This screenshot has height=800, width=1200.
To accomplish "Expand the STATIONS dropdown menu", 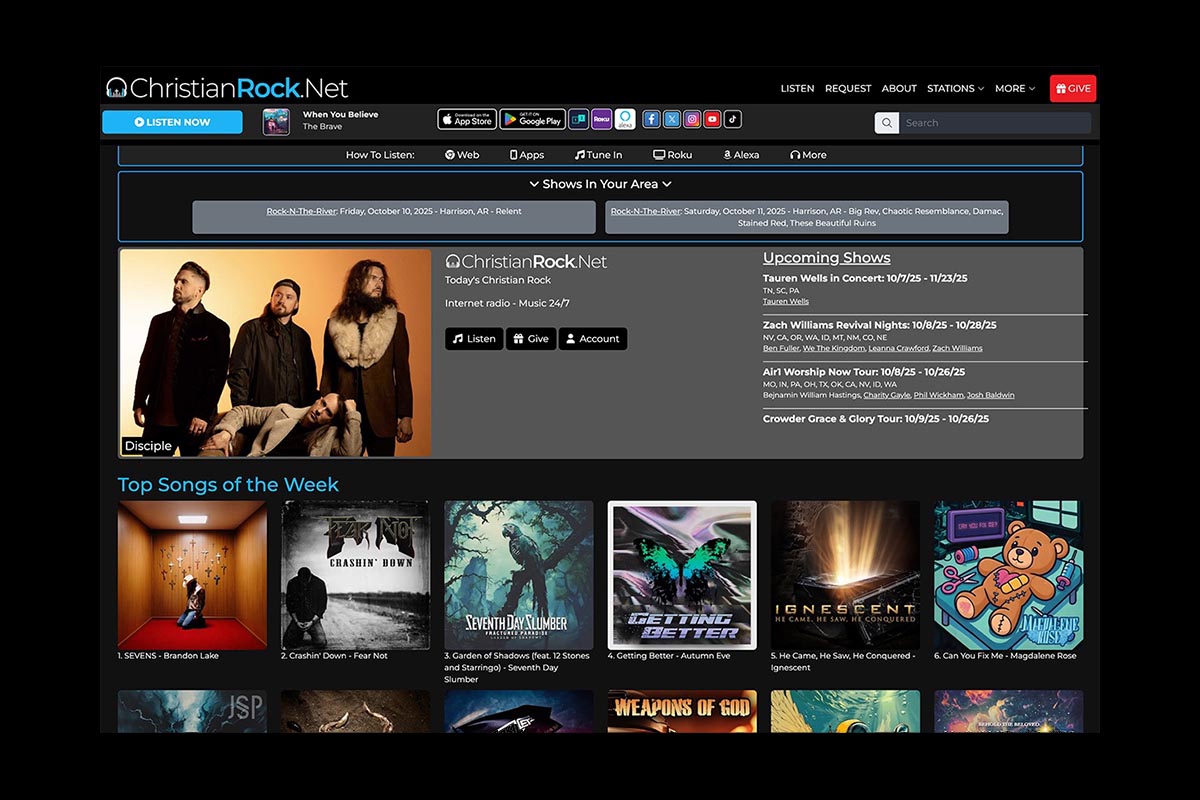I will point(955,89).
